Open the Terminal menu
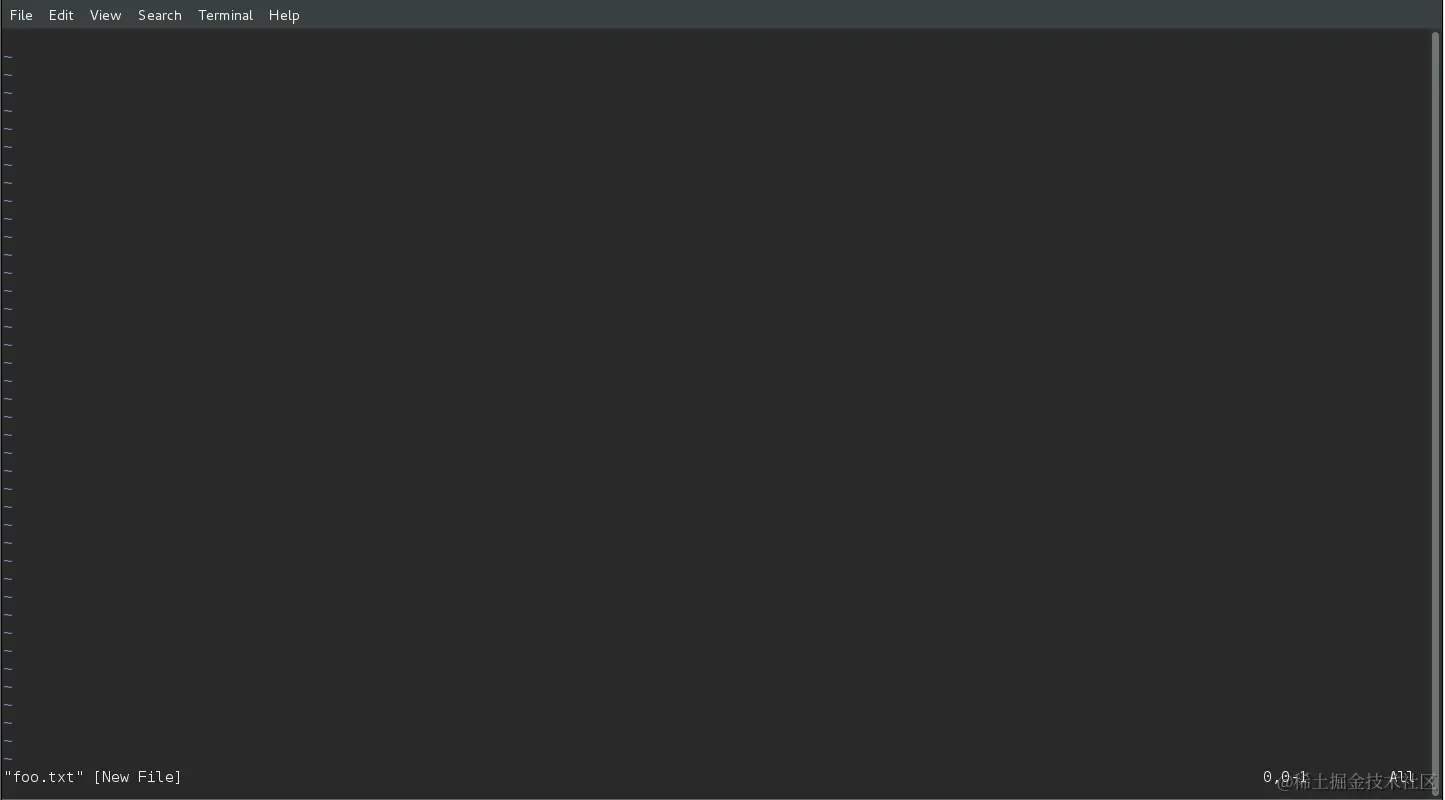The image size is (1445, 800). click(225, 15)
